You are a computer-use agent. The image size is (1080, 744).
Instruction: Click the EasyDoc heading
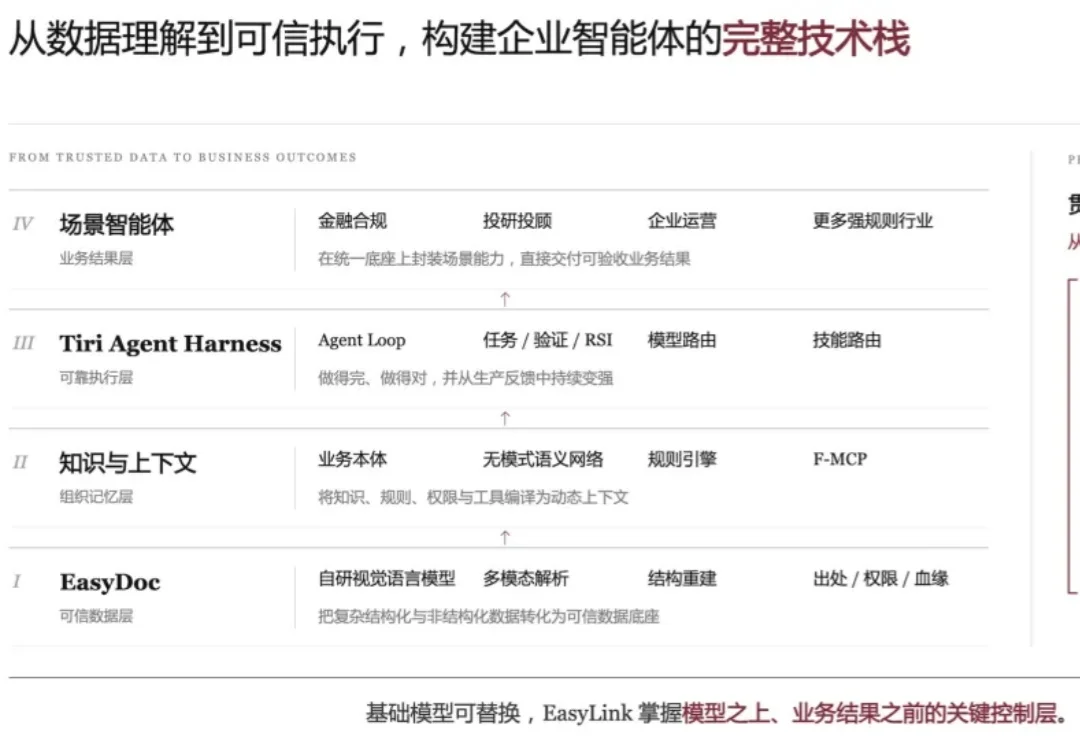(x=110, y=582)
